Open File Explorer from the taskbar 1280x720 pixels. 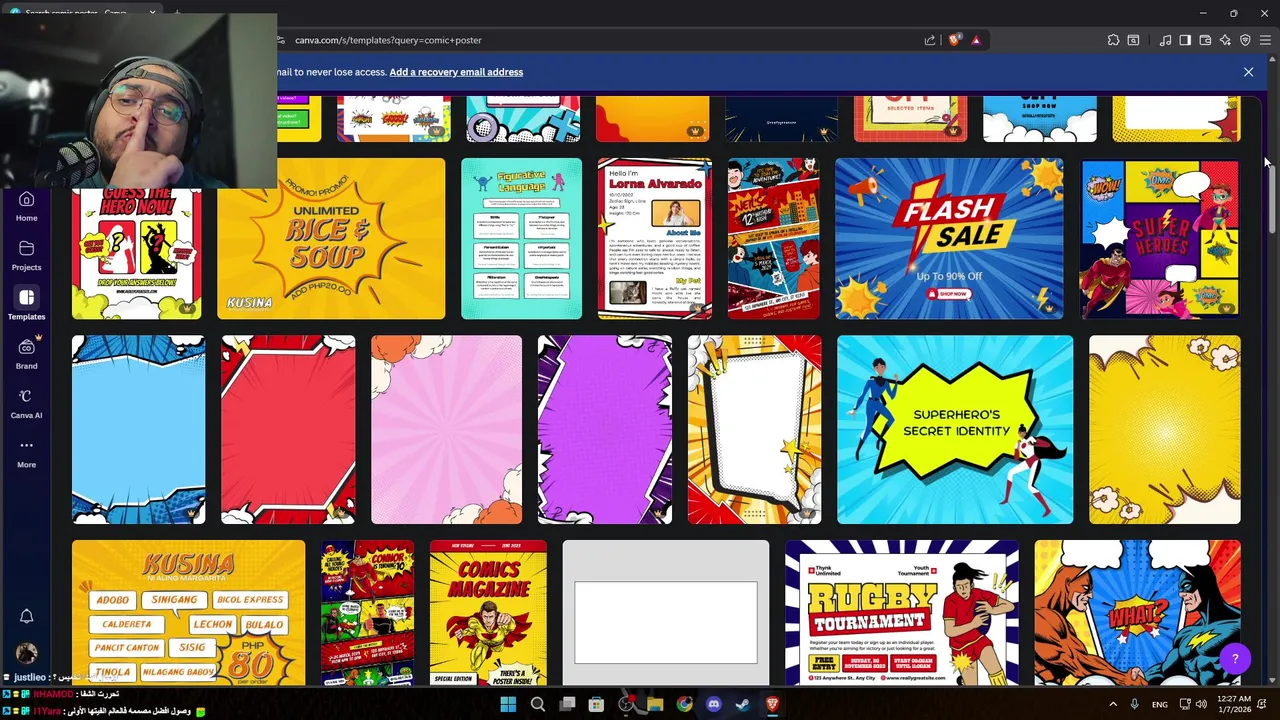(x=655, y=704)
